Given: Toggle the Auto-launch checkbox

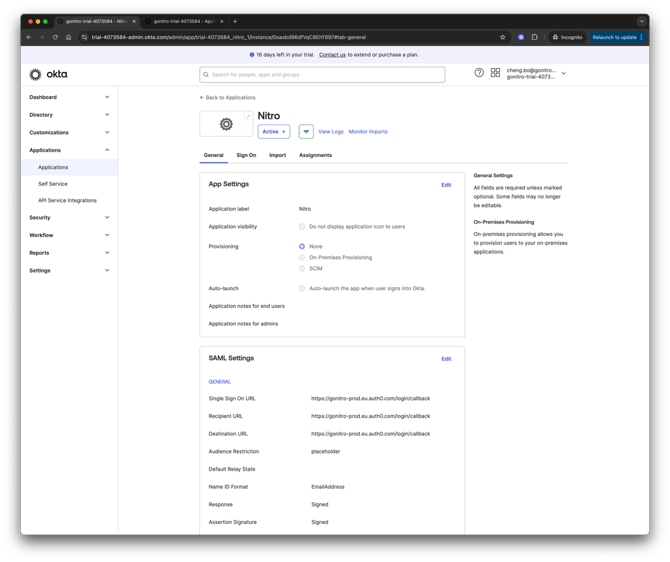Looking at the screenshot, I should (302, 288).
